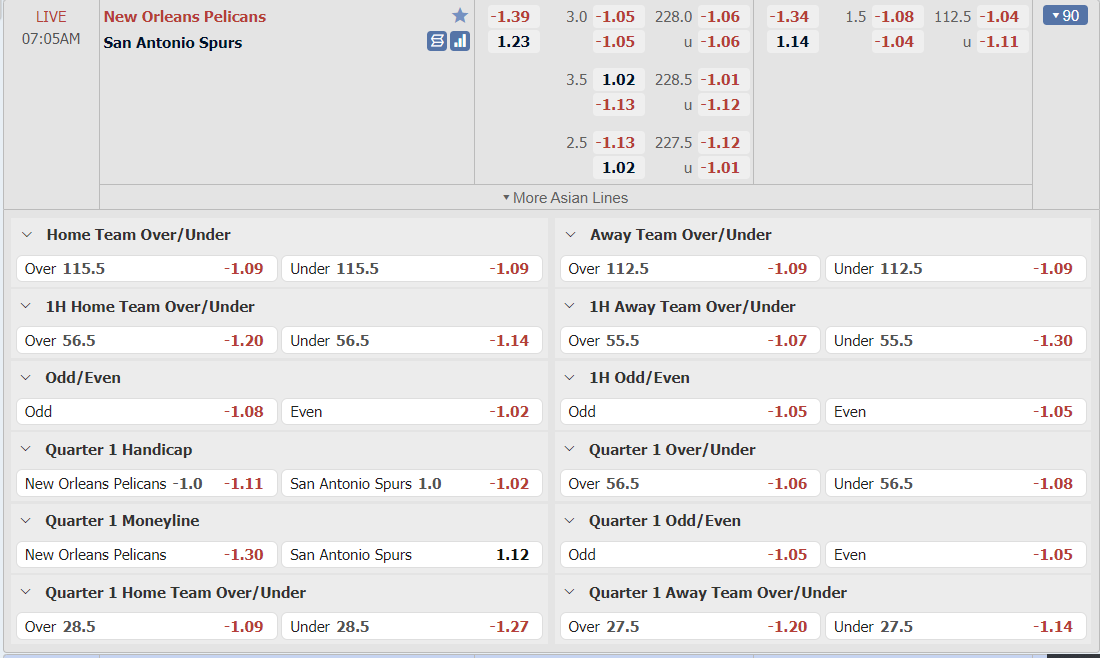Select Spurs full-game moneyline 1.23
Viewport: 1100px width, 658px height.
[x=513, y=41]
